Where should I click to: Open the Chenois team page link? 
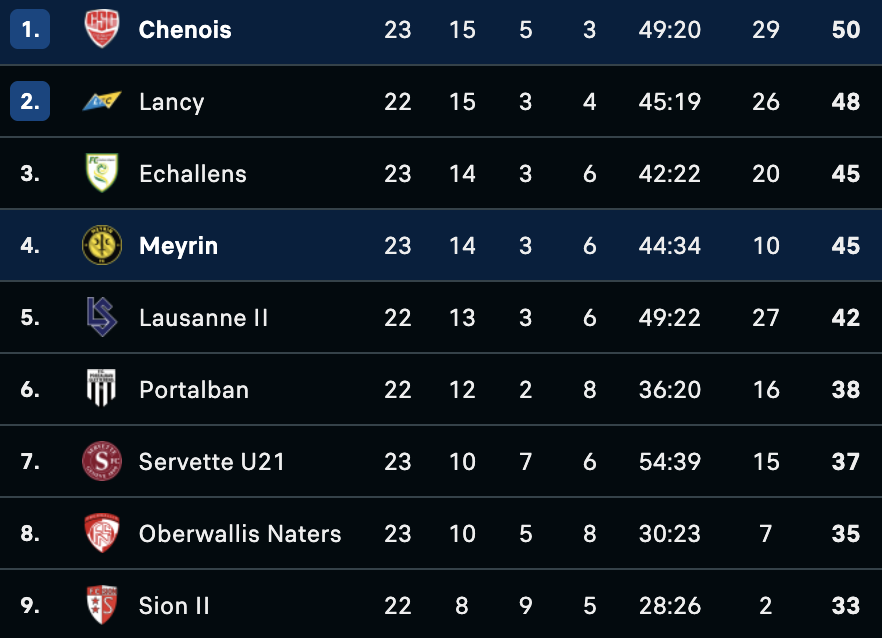(185, 30)
